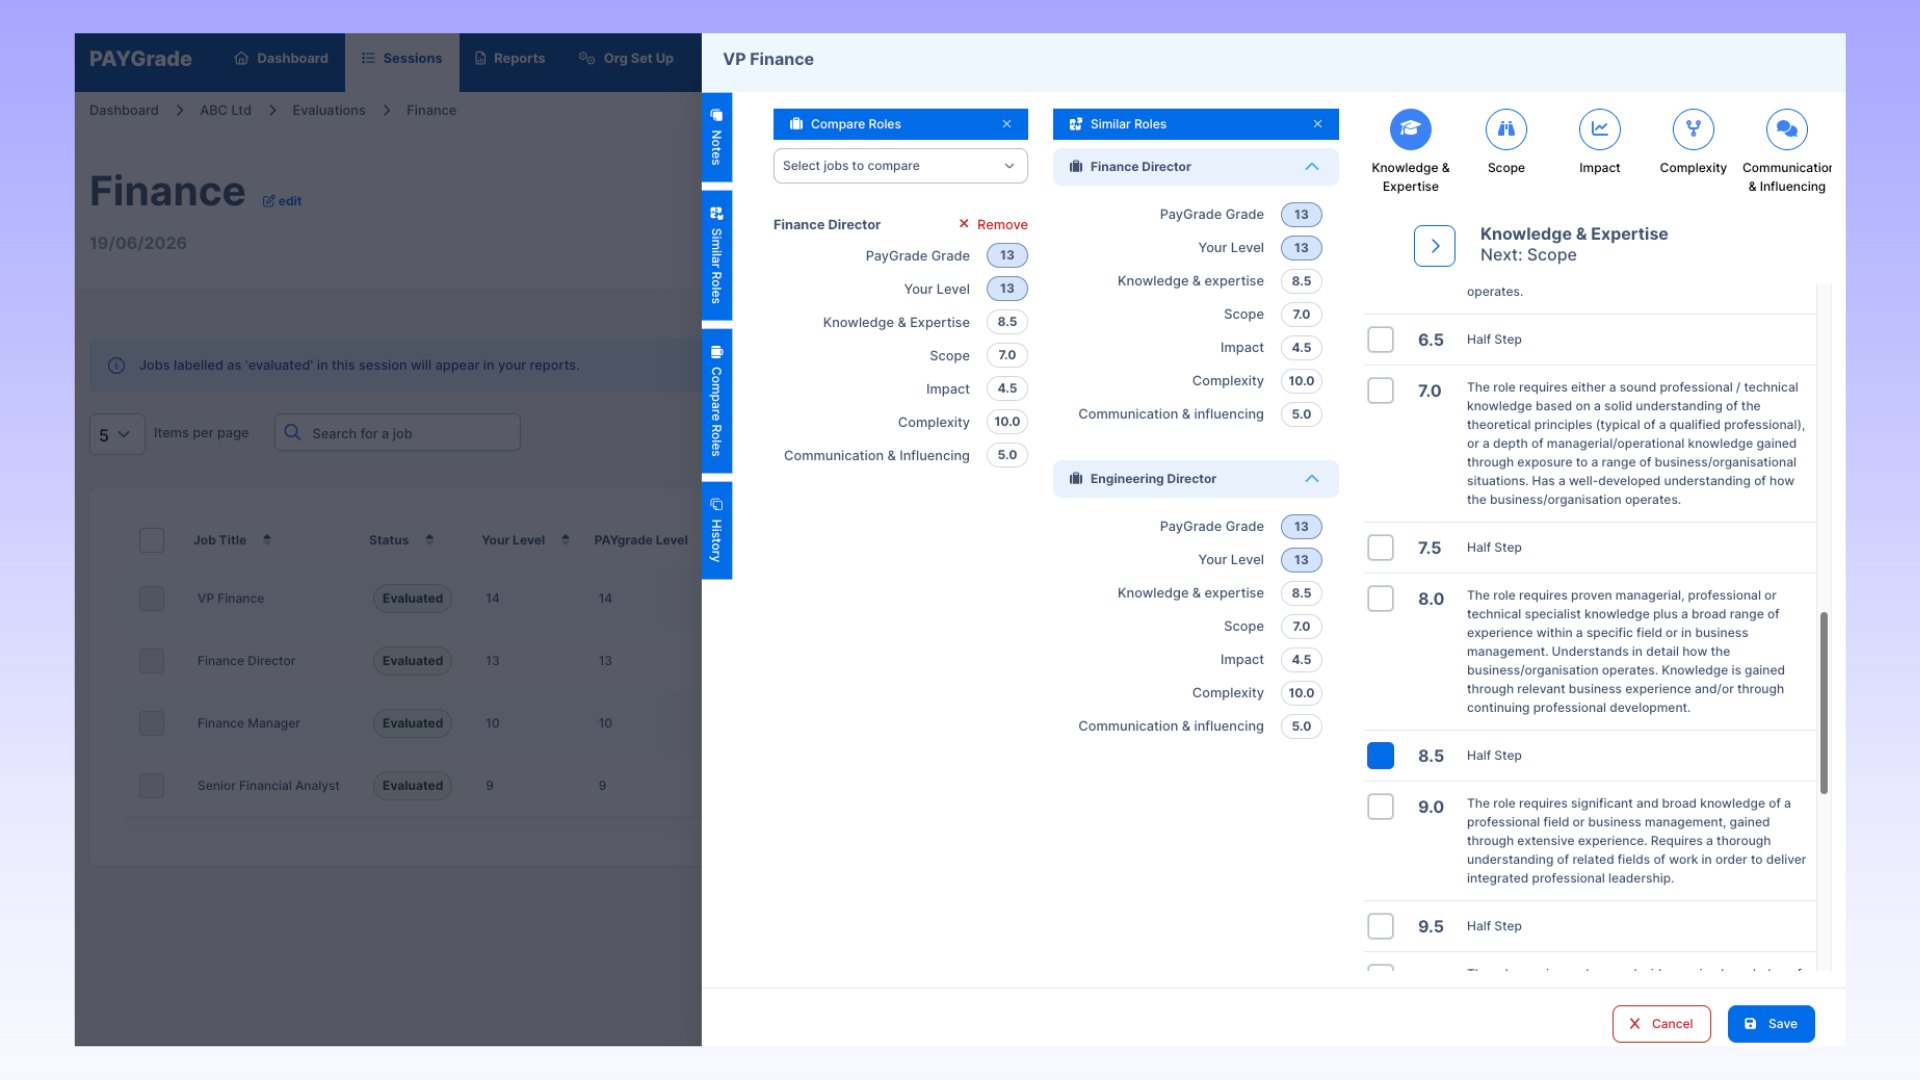
Task: Check the 7.0 level checkbox
Action: tap(1380, 390)
